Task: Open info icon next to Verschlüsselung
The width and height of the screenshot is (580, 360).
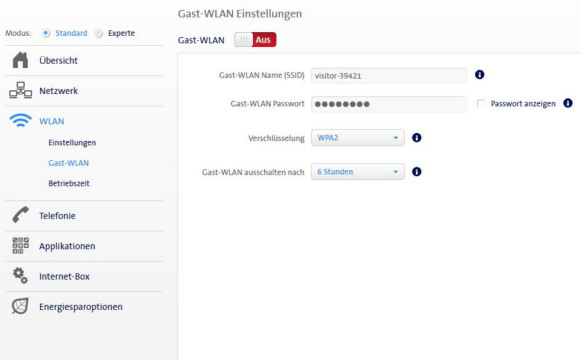Action: tap(417, 138)
